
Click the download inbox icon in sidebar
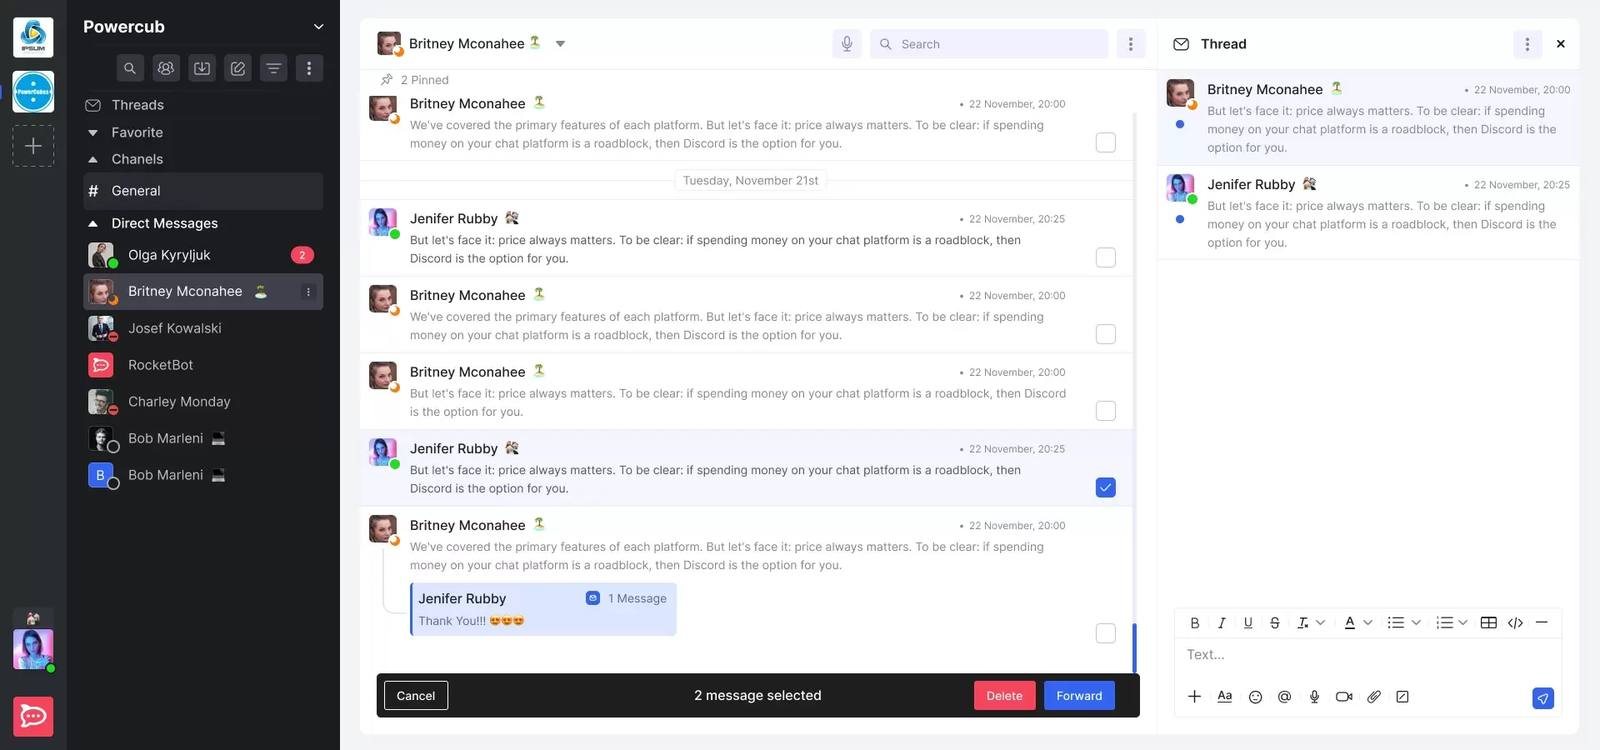pyautogui.click(x=202, y=68)
